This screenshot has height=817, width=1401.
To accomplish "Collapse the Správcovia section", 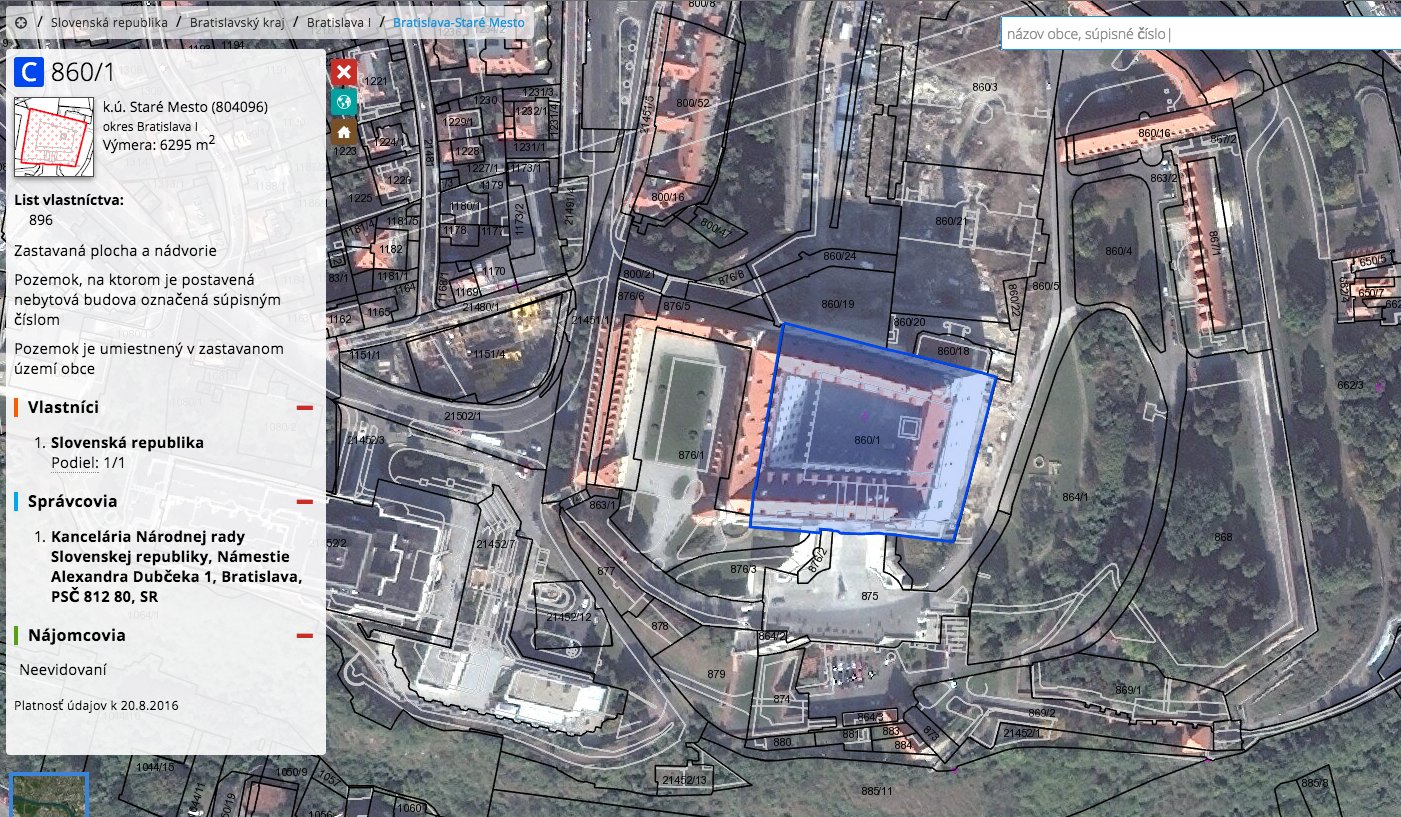I will [305, 502].
